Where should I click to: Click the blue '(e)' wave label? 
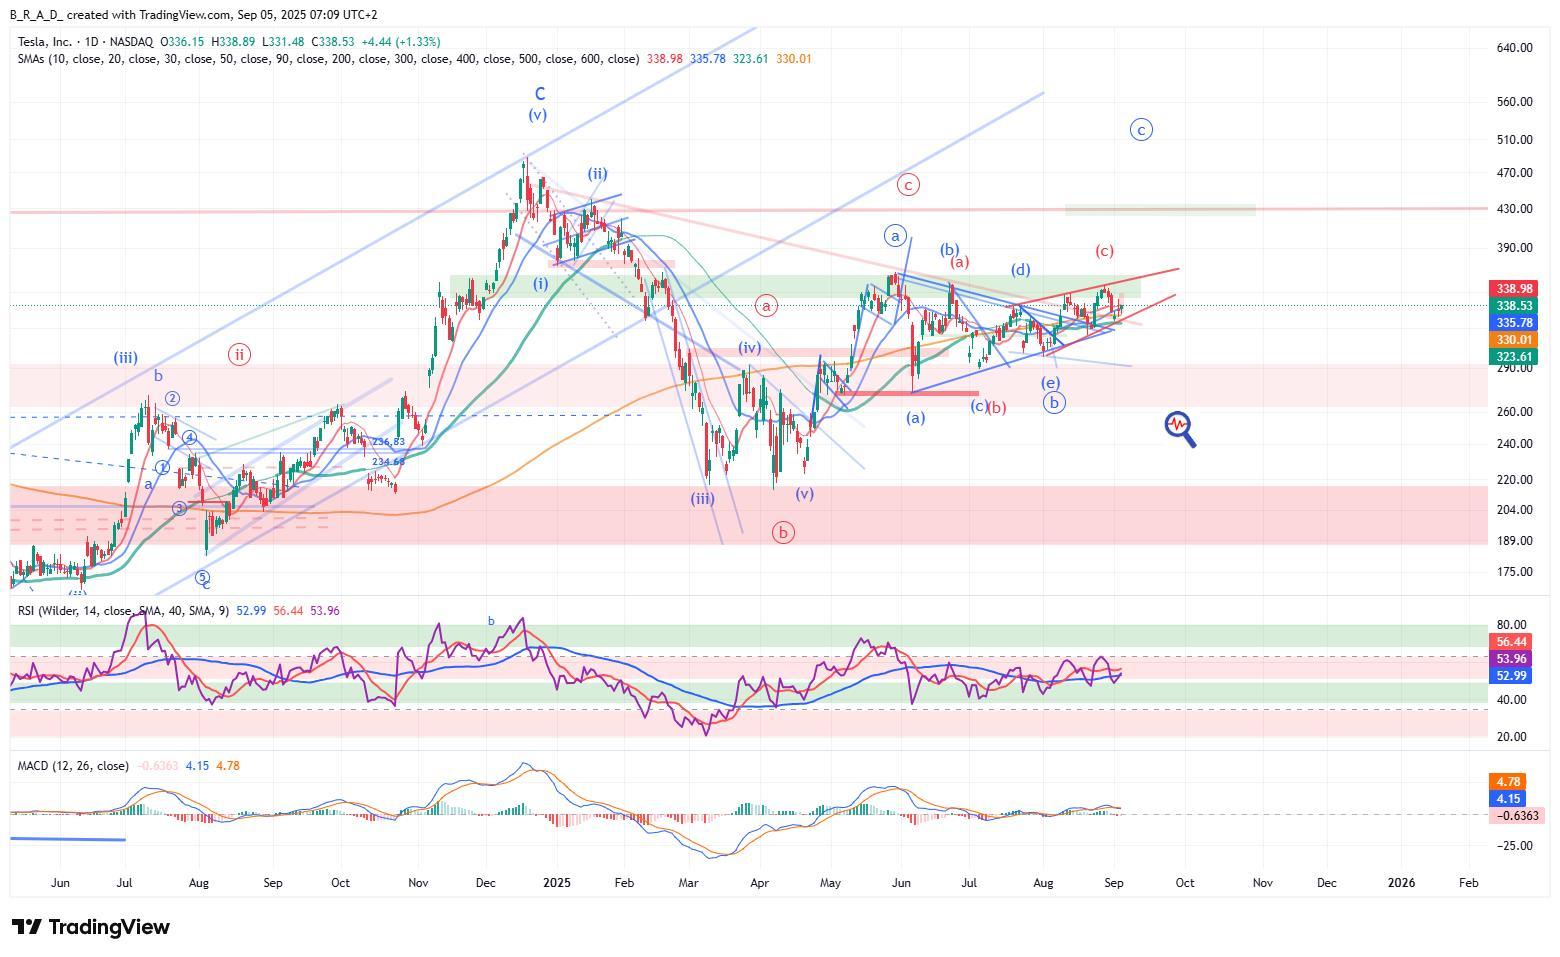(1050, 383)
